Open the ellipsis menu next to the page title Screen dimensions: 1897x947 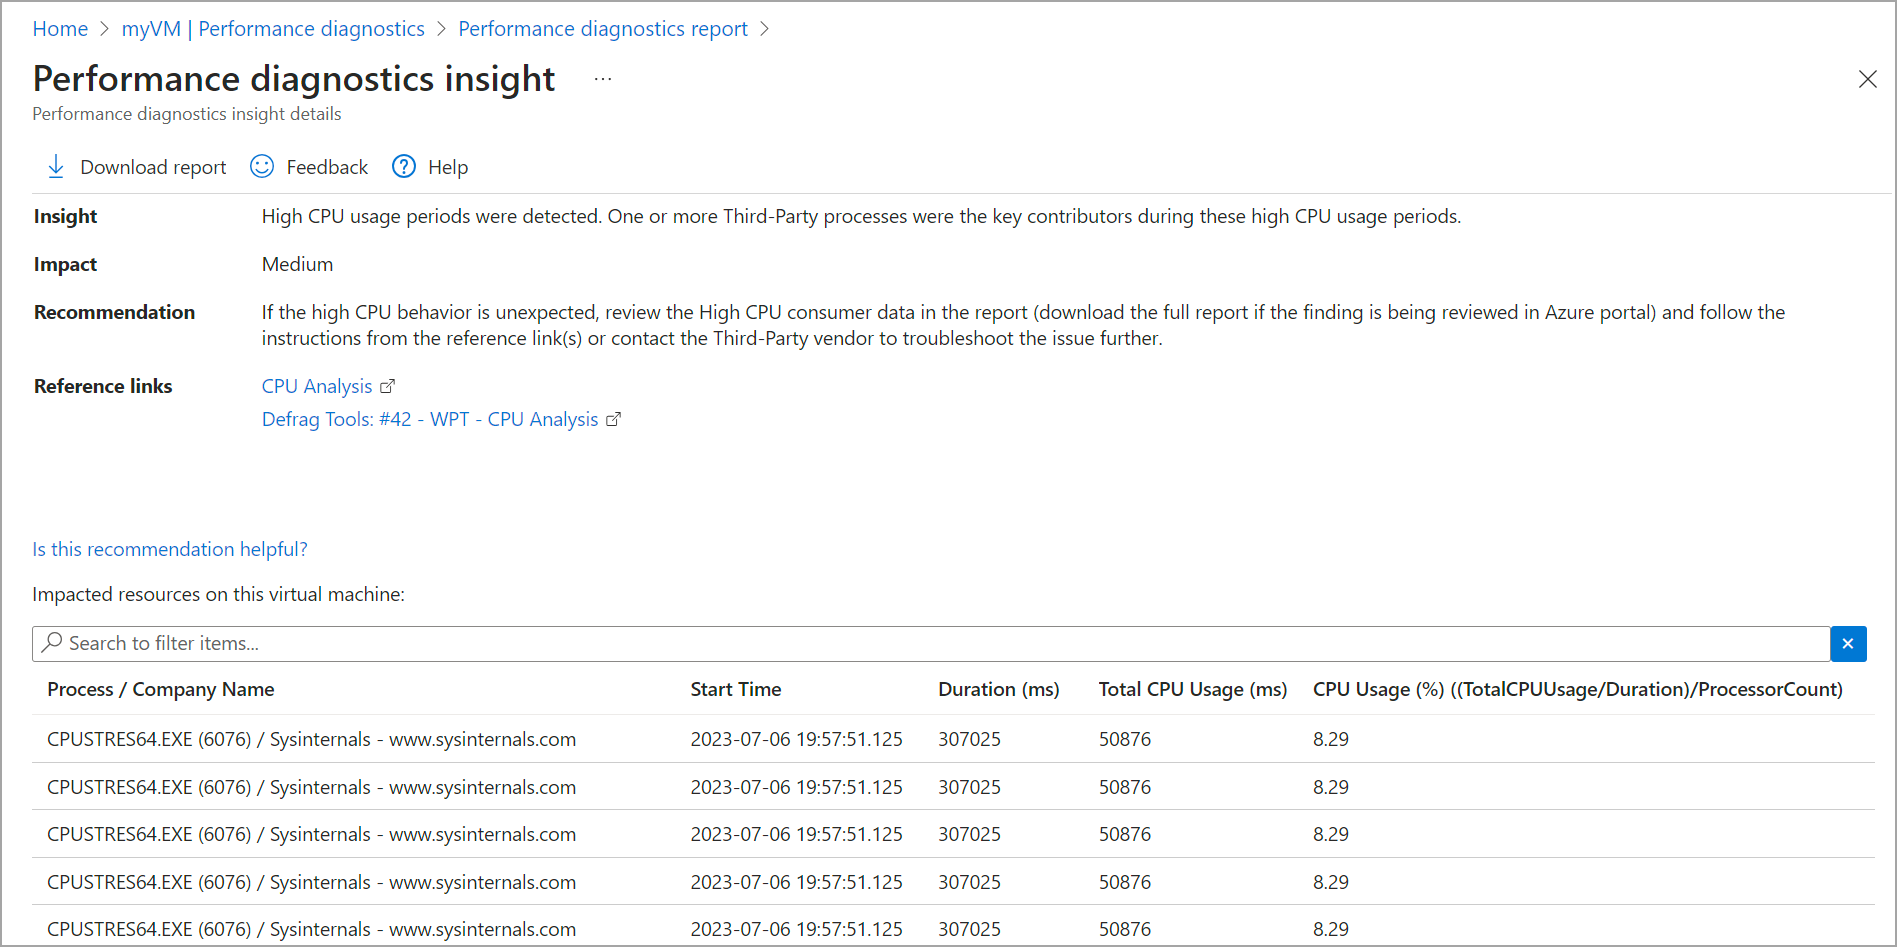click(602, 78)
